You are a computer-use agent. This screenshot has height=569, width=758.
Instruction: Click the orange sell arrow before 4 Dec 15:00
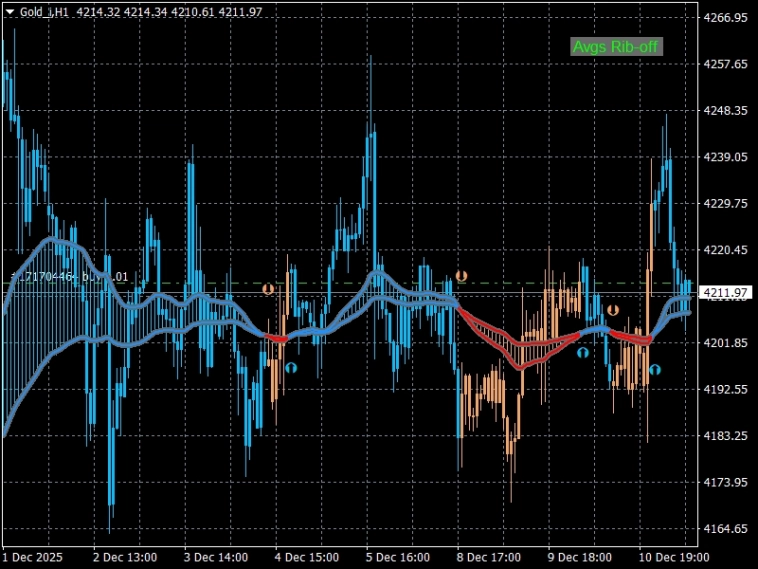268,289
